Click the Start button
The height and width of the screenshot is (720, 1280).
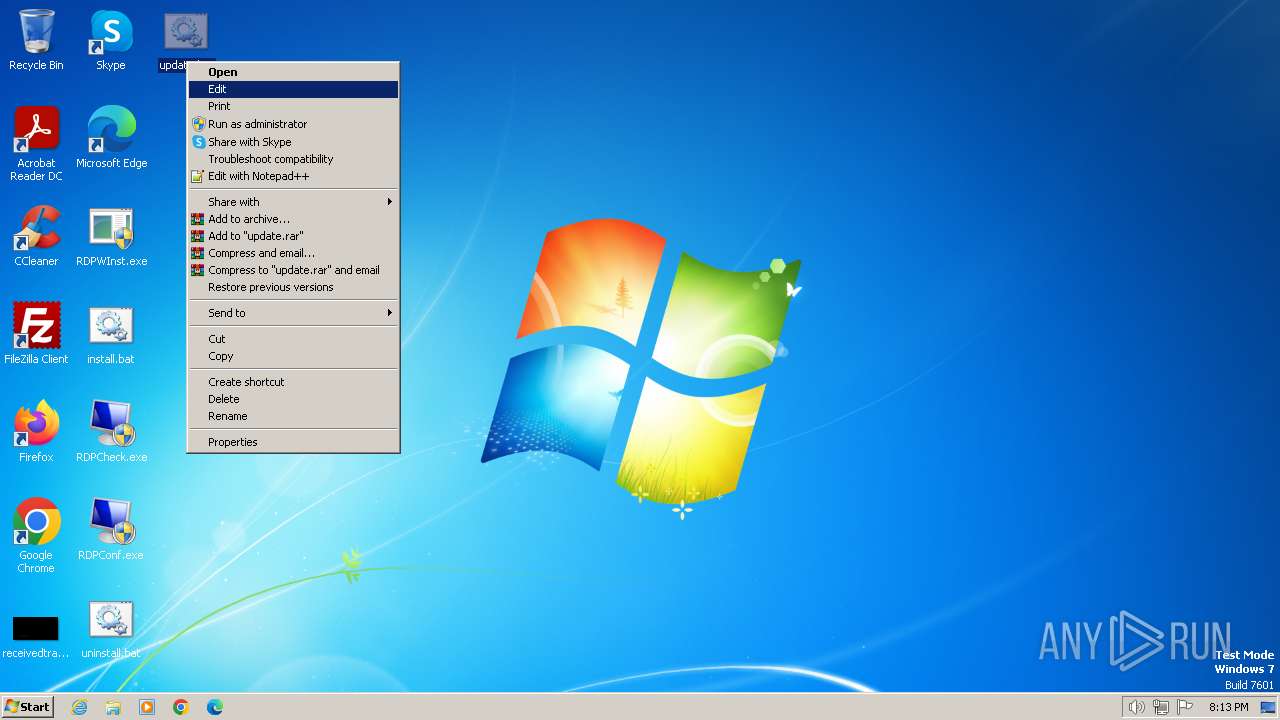coord(27,707)
